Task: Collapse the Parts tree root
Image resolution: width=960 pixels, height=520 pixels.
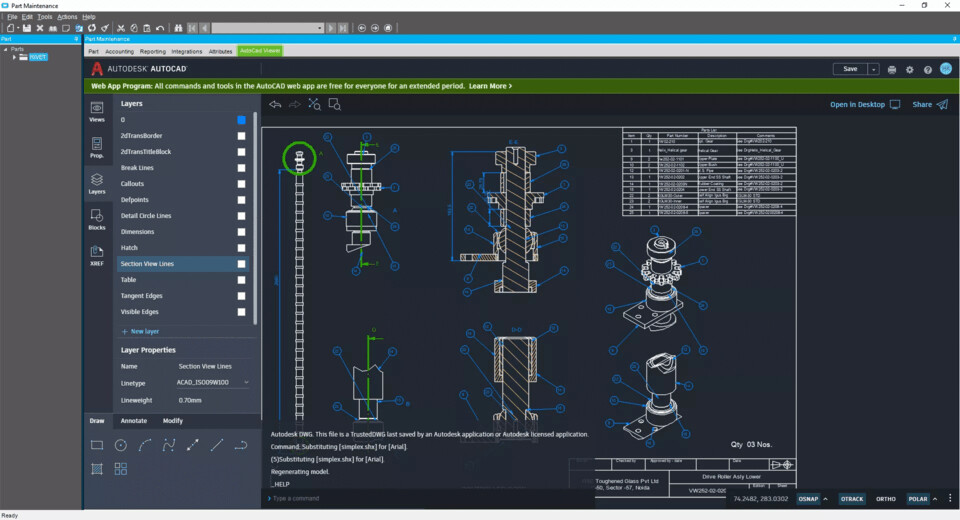Action: (x=6, y=49)
